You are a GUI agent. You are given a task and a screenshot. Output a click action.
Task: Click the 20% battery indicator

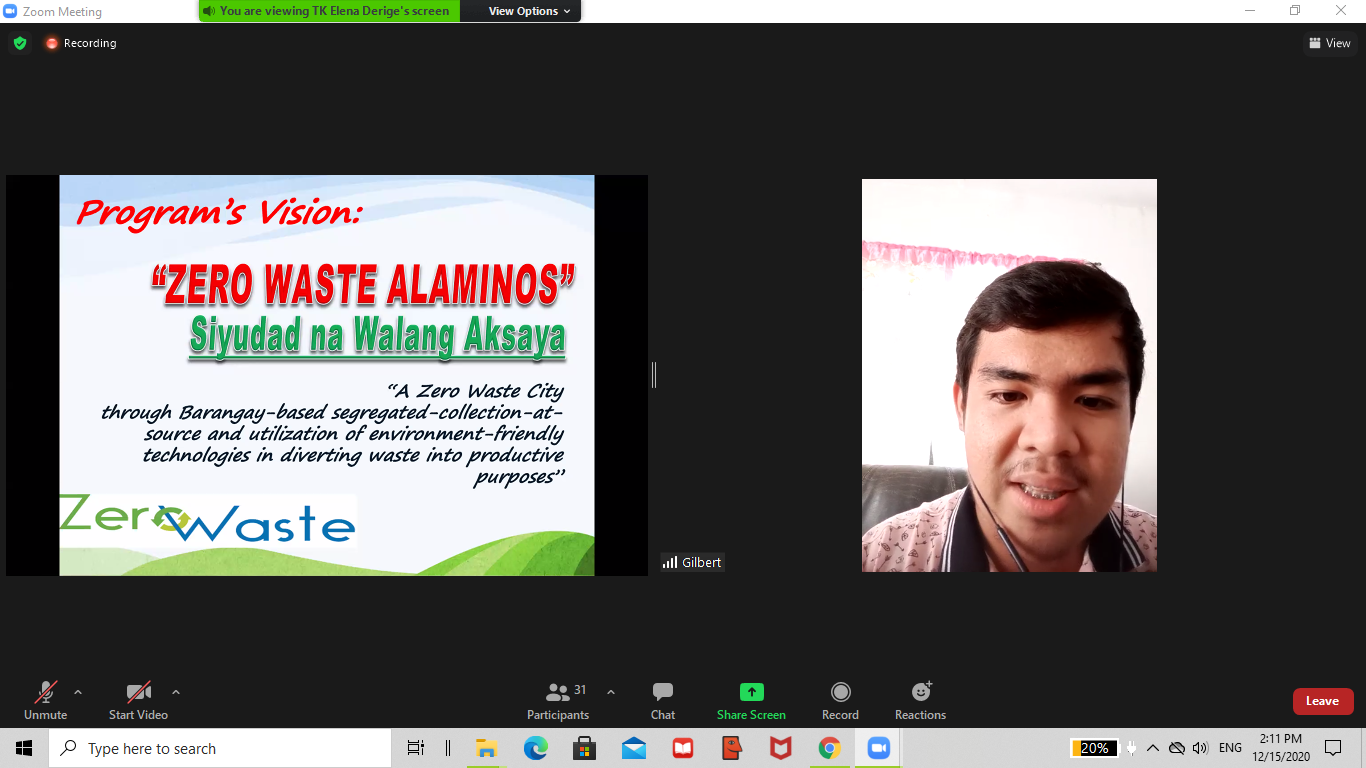(x=1094, y=748)
